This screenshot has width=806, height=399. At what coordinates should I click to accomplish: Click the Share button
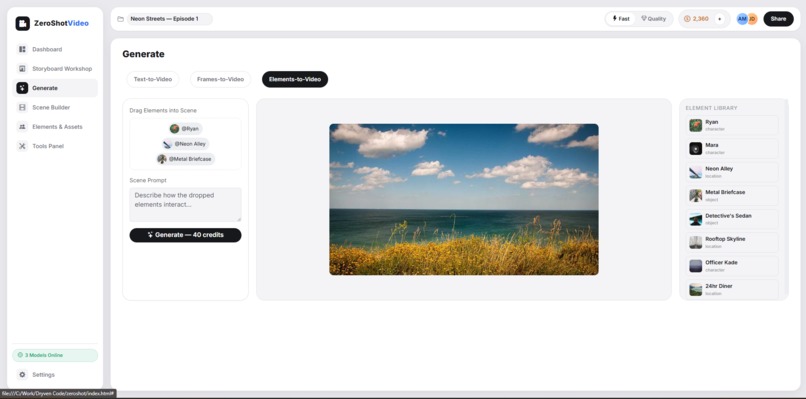(x=778, y=19)
